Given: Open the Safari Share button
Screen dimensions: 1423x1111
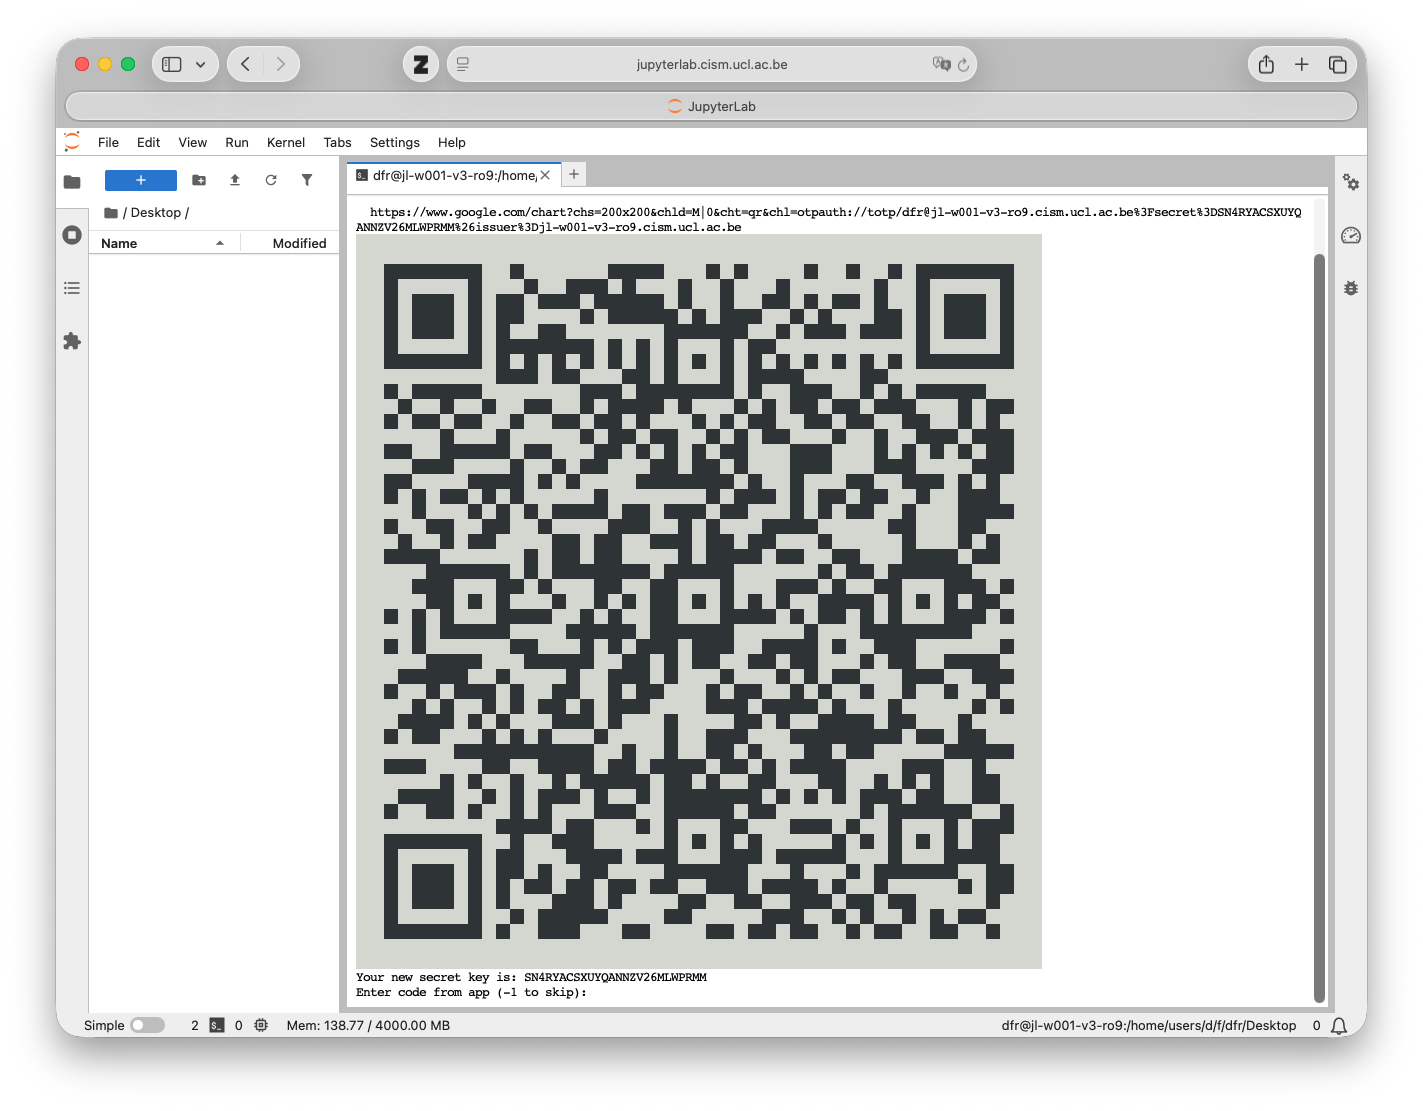Looking at the screenshot, I should [1266, 64].
